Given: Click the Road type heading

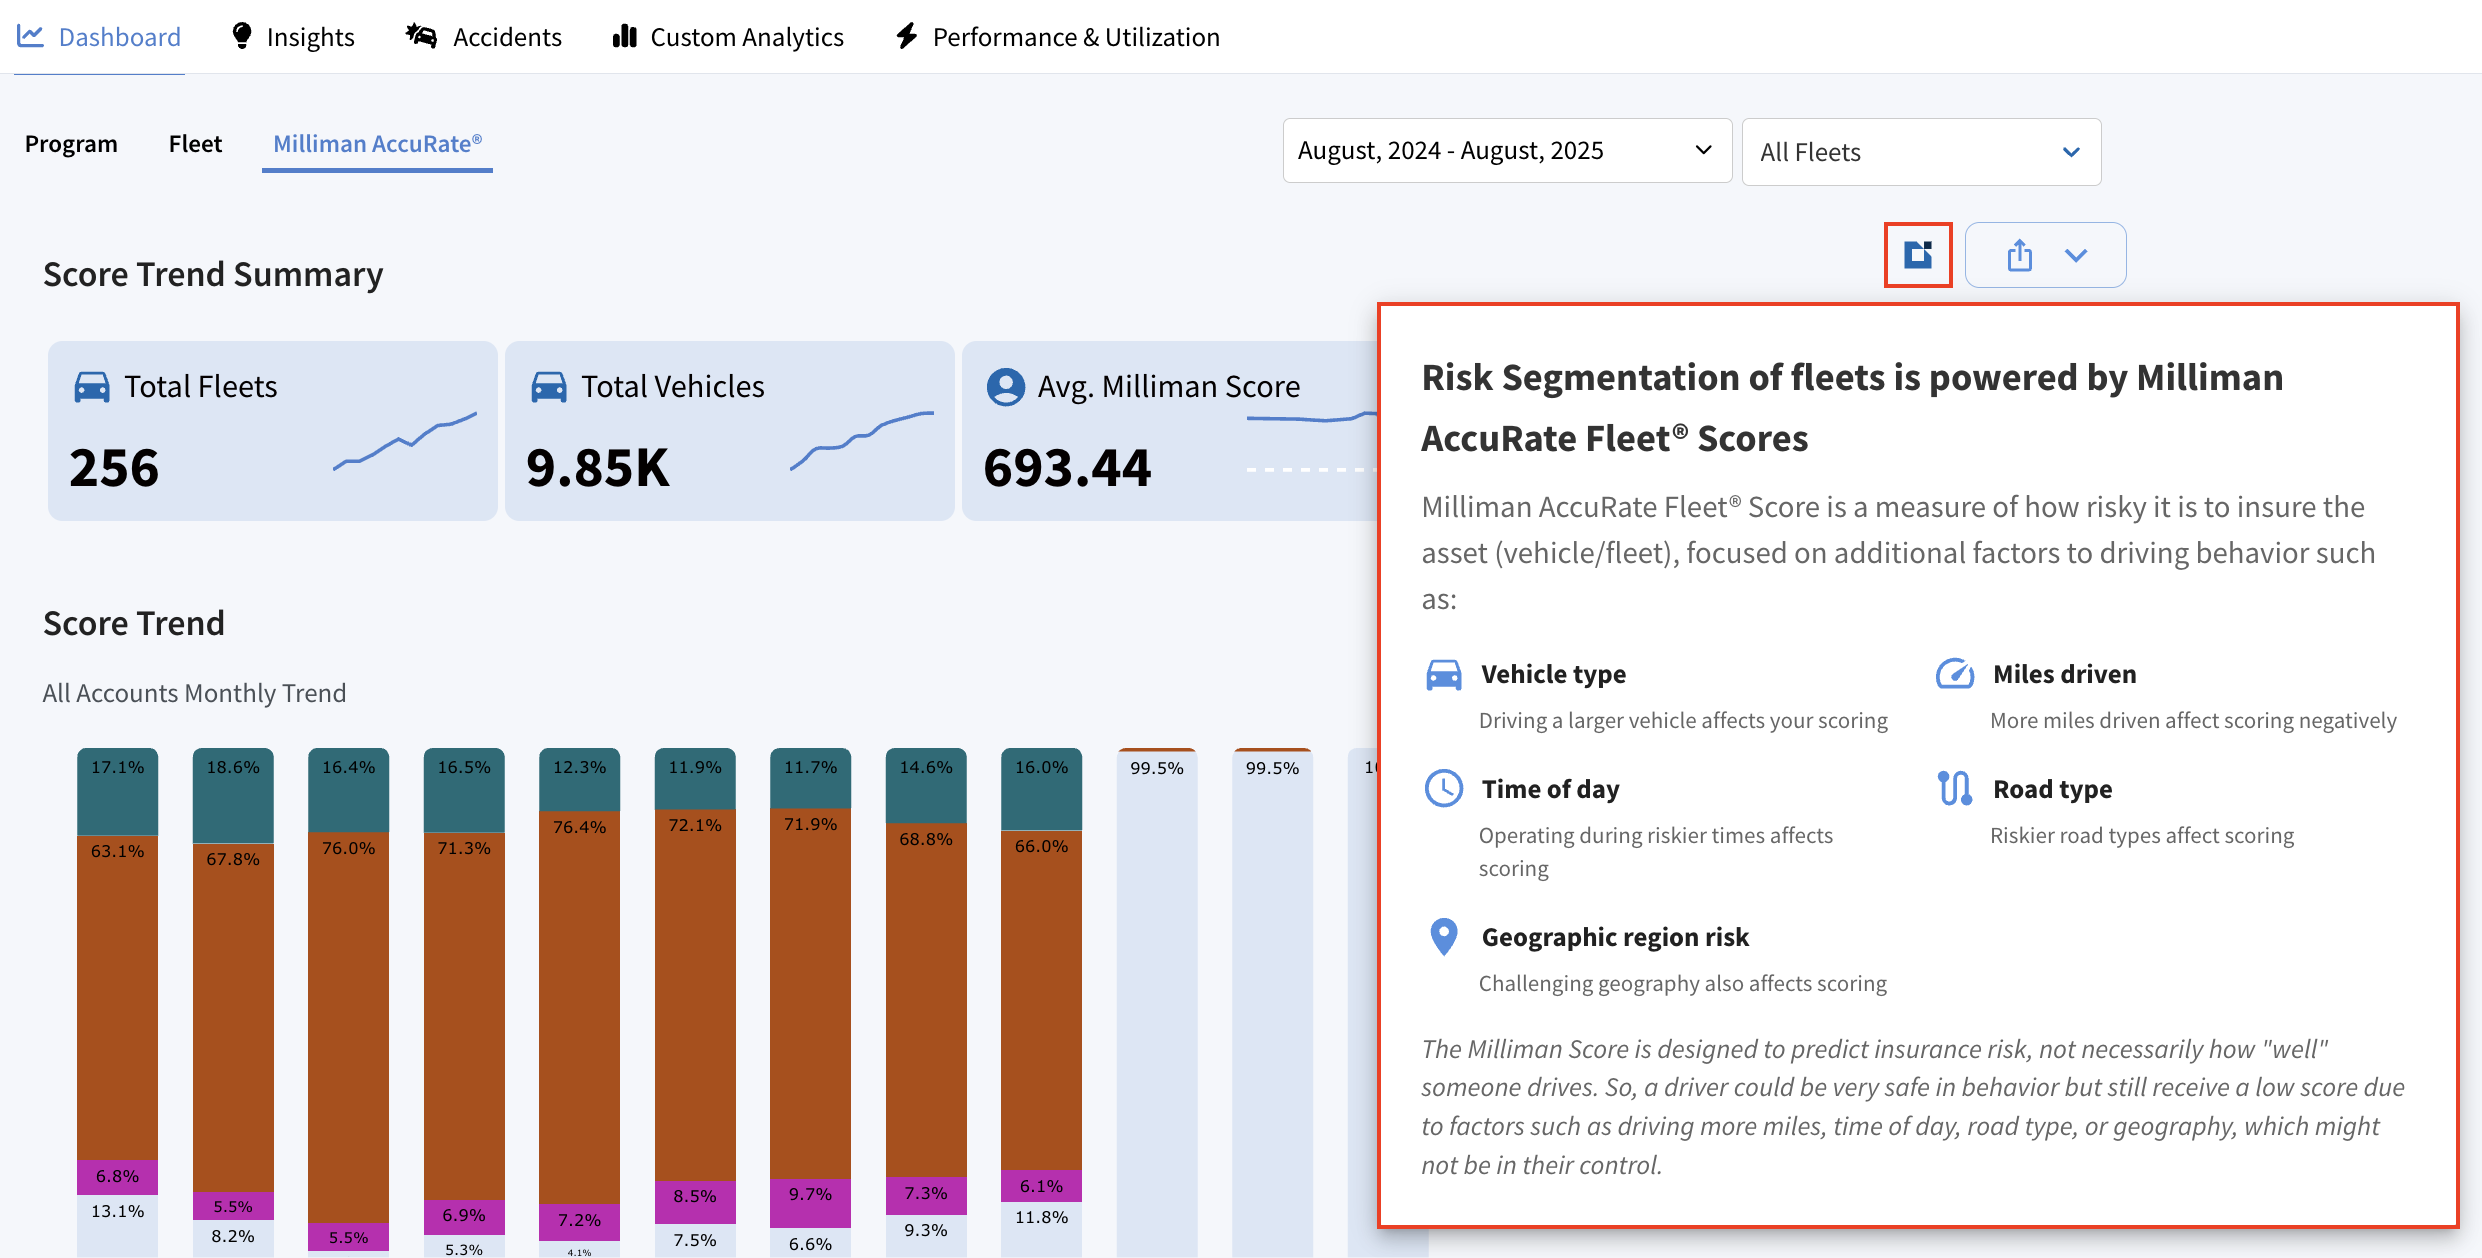Looking at the screenshot, I should coord(2052,789).
